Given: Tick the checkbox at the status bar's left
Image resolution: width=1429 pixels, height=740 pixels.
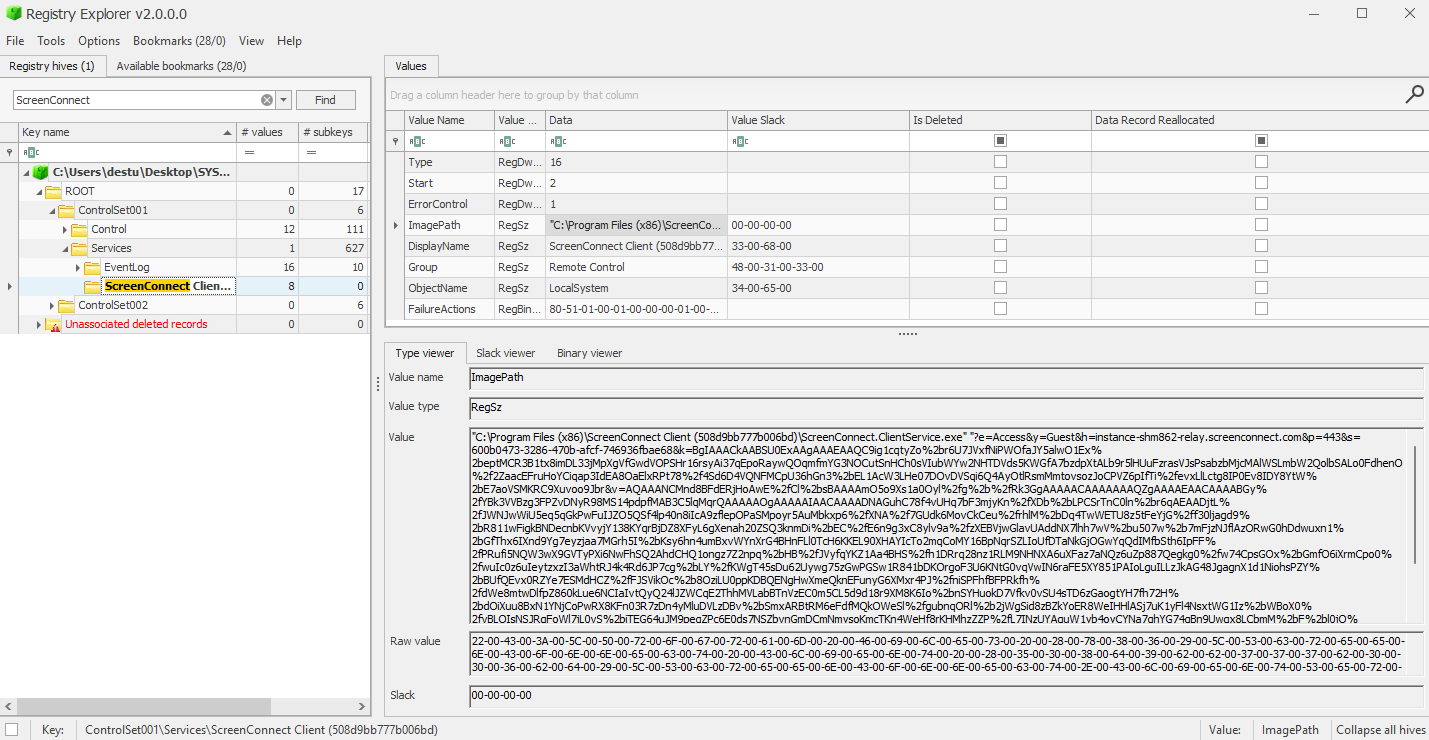Looking at the screenshot, I should tap(11, 730).
